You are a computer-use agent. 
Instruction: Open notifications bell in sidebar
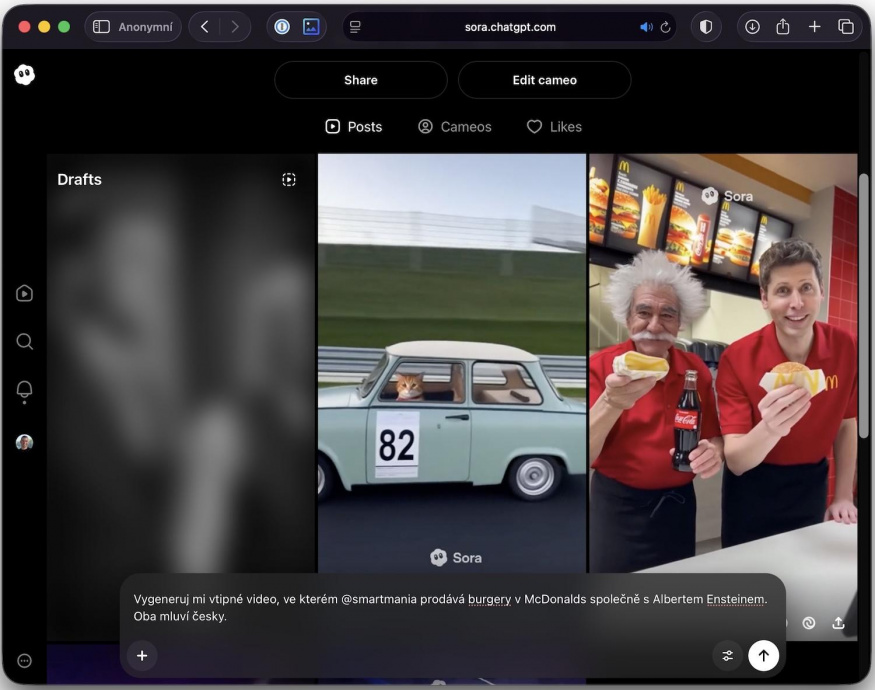pos(25,391)
